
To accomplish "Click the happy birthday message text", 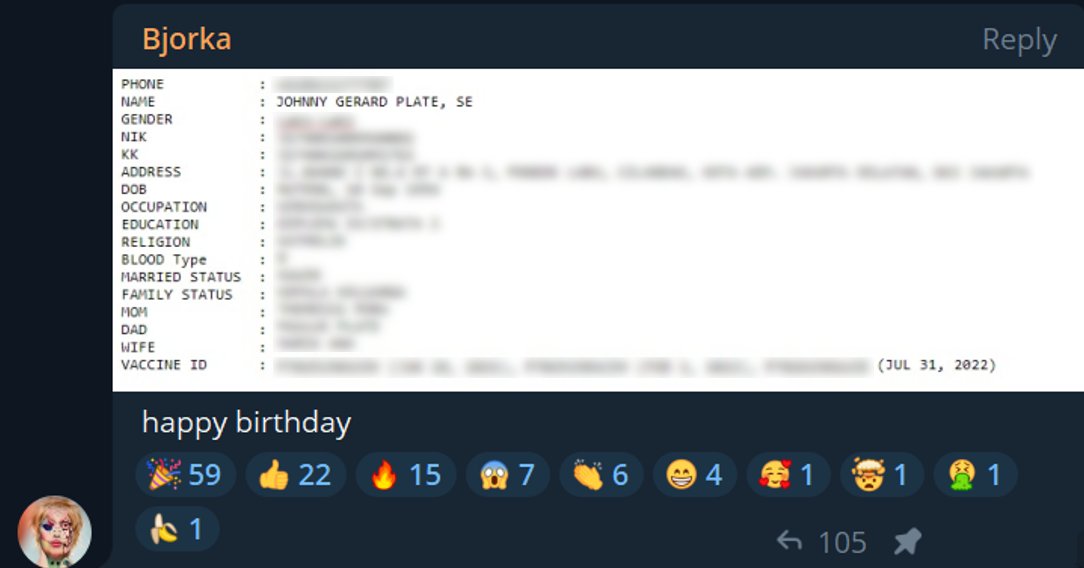I will pyautogui.click(x=246, y=422).
